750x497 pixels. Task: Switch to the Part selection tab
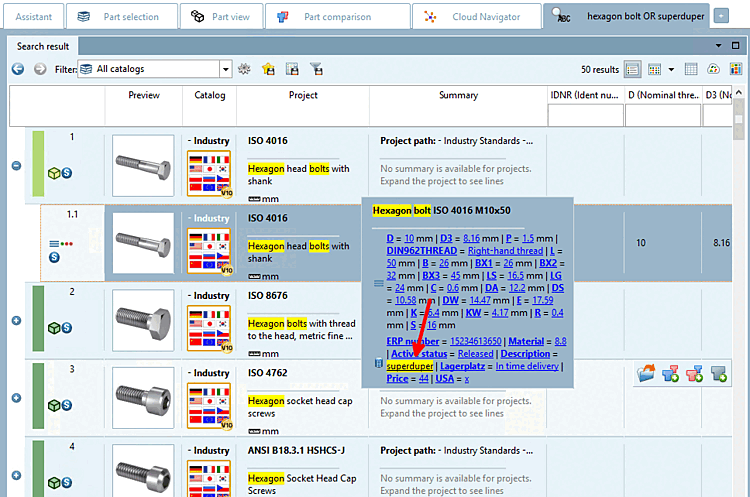[121, 17]
